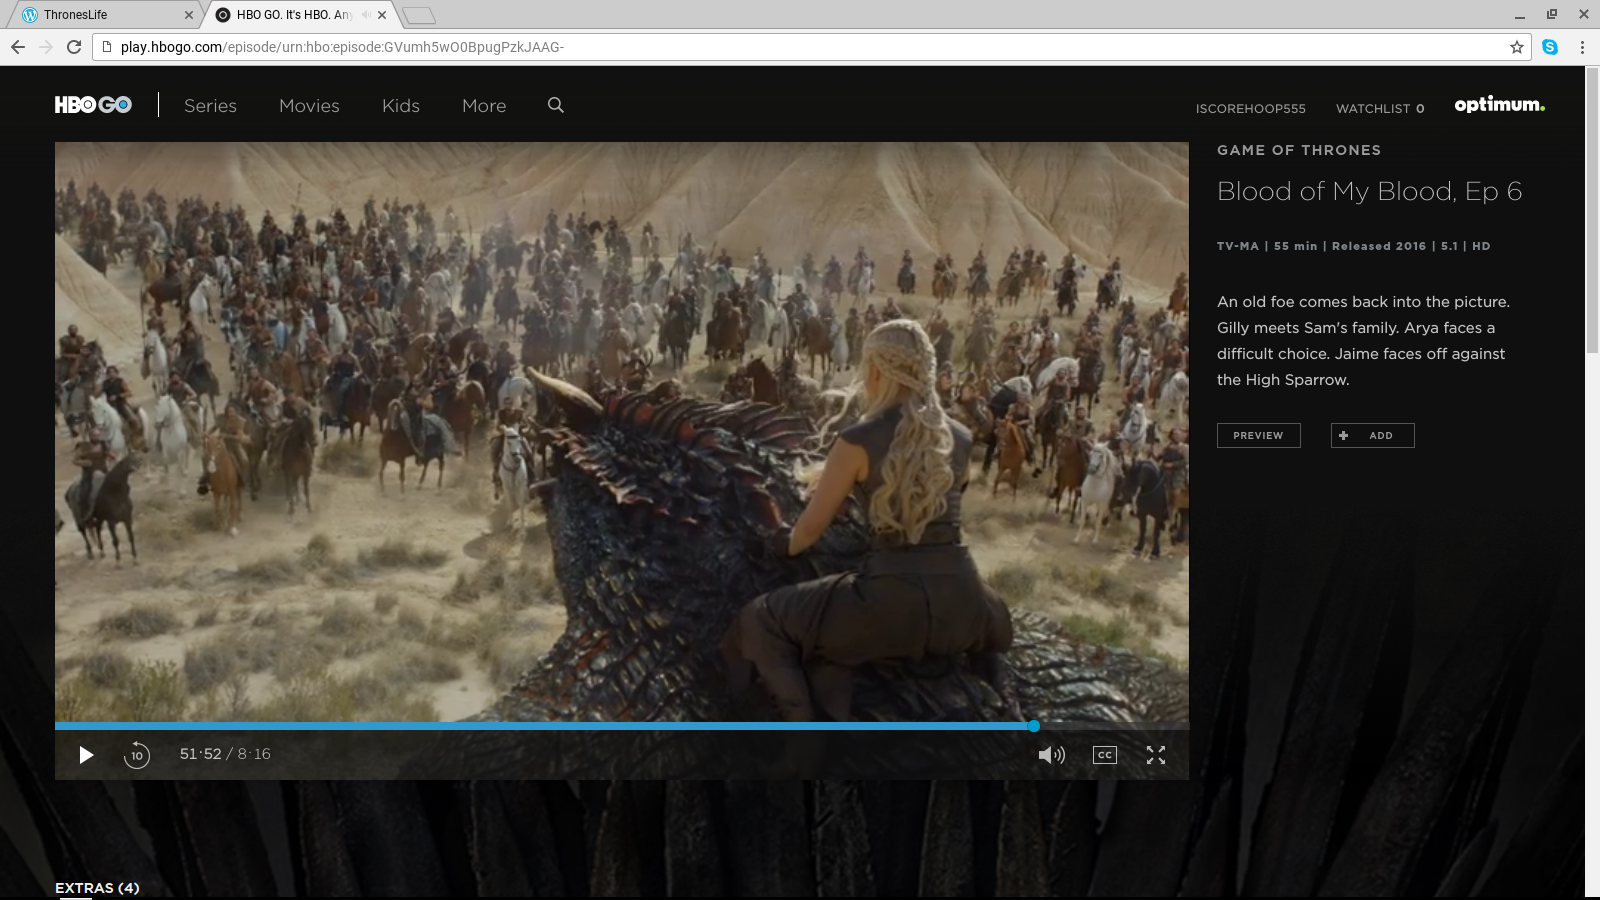Click the HBO GO search icon
The image size is (1600, 900).
pos(556,105)
